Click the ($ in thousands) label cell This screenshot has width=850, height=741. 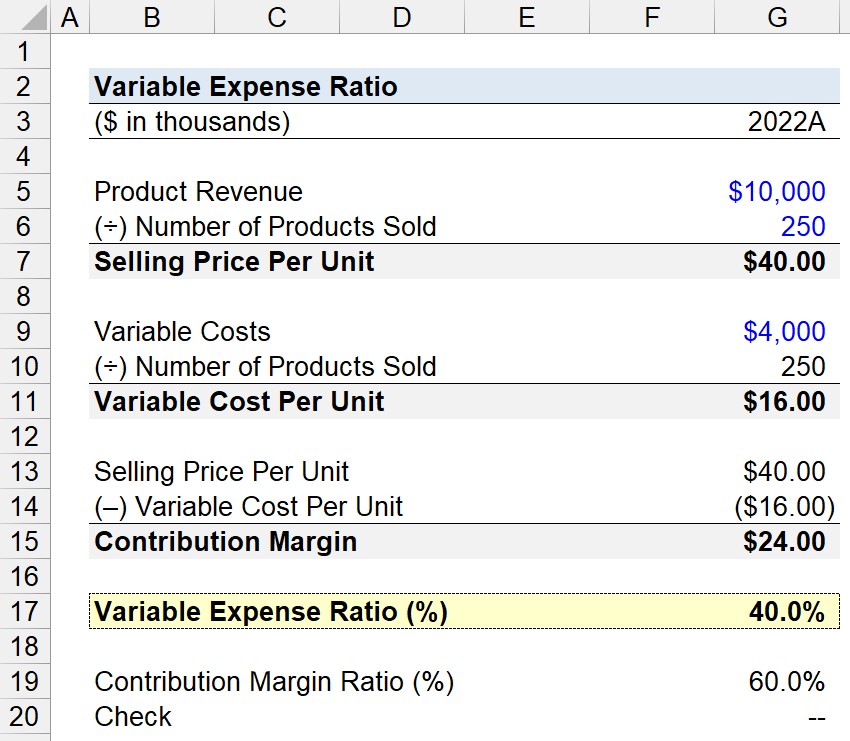(192, 121)
